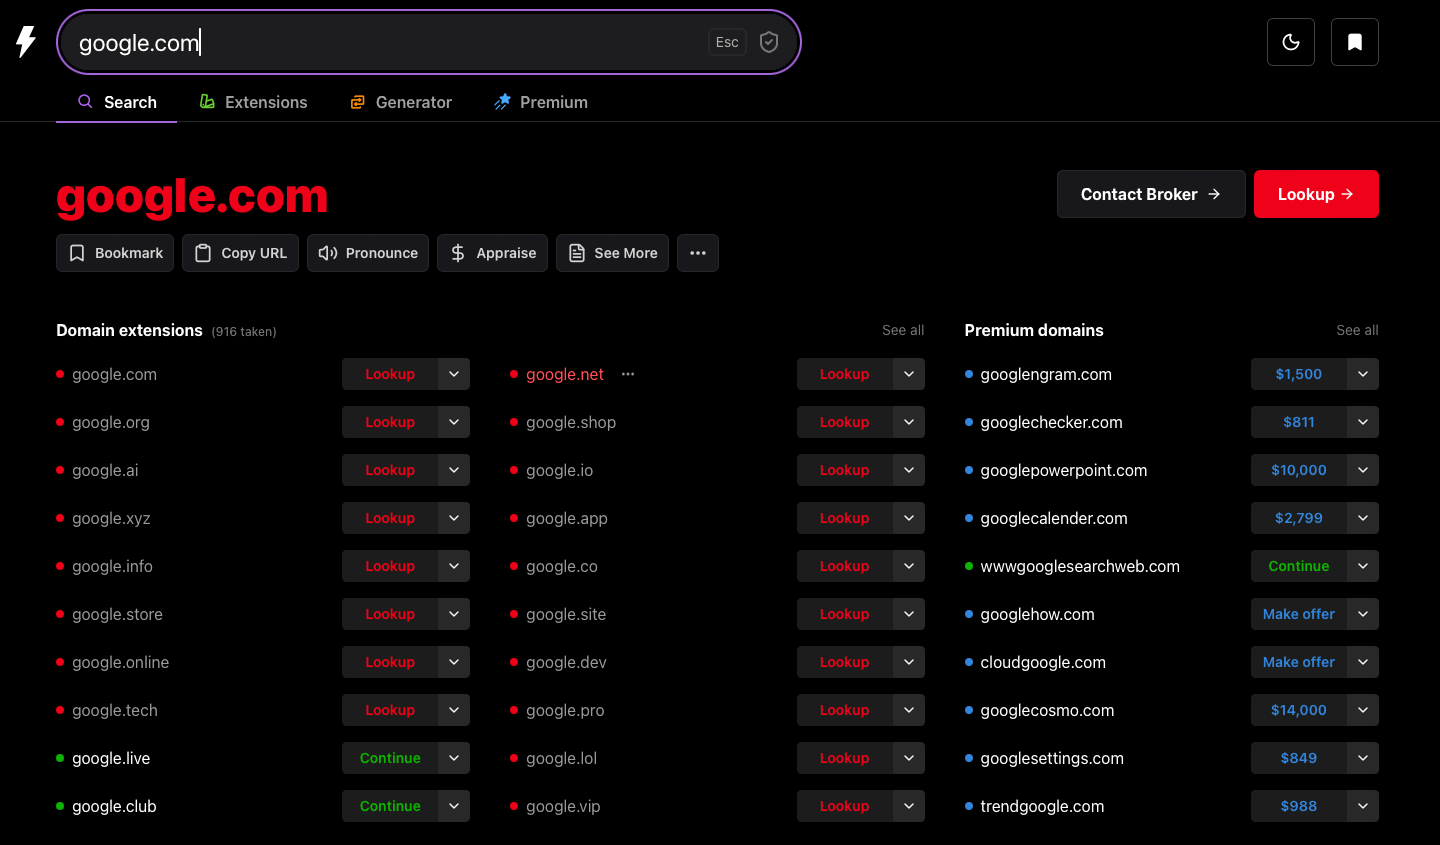Expand dropdown for google.live Continue
The image size is (1440, 845).
[454, 758]
